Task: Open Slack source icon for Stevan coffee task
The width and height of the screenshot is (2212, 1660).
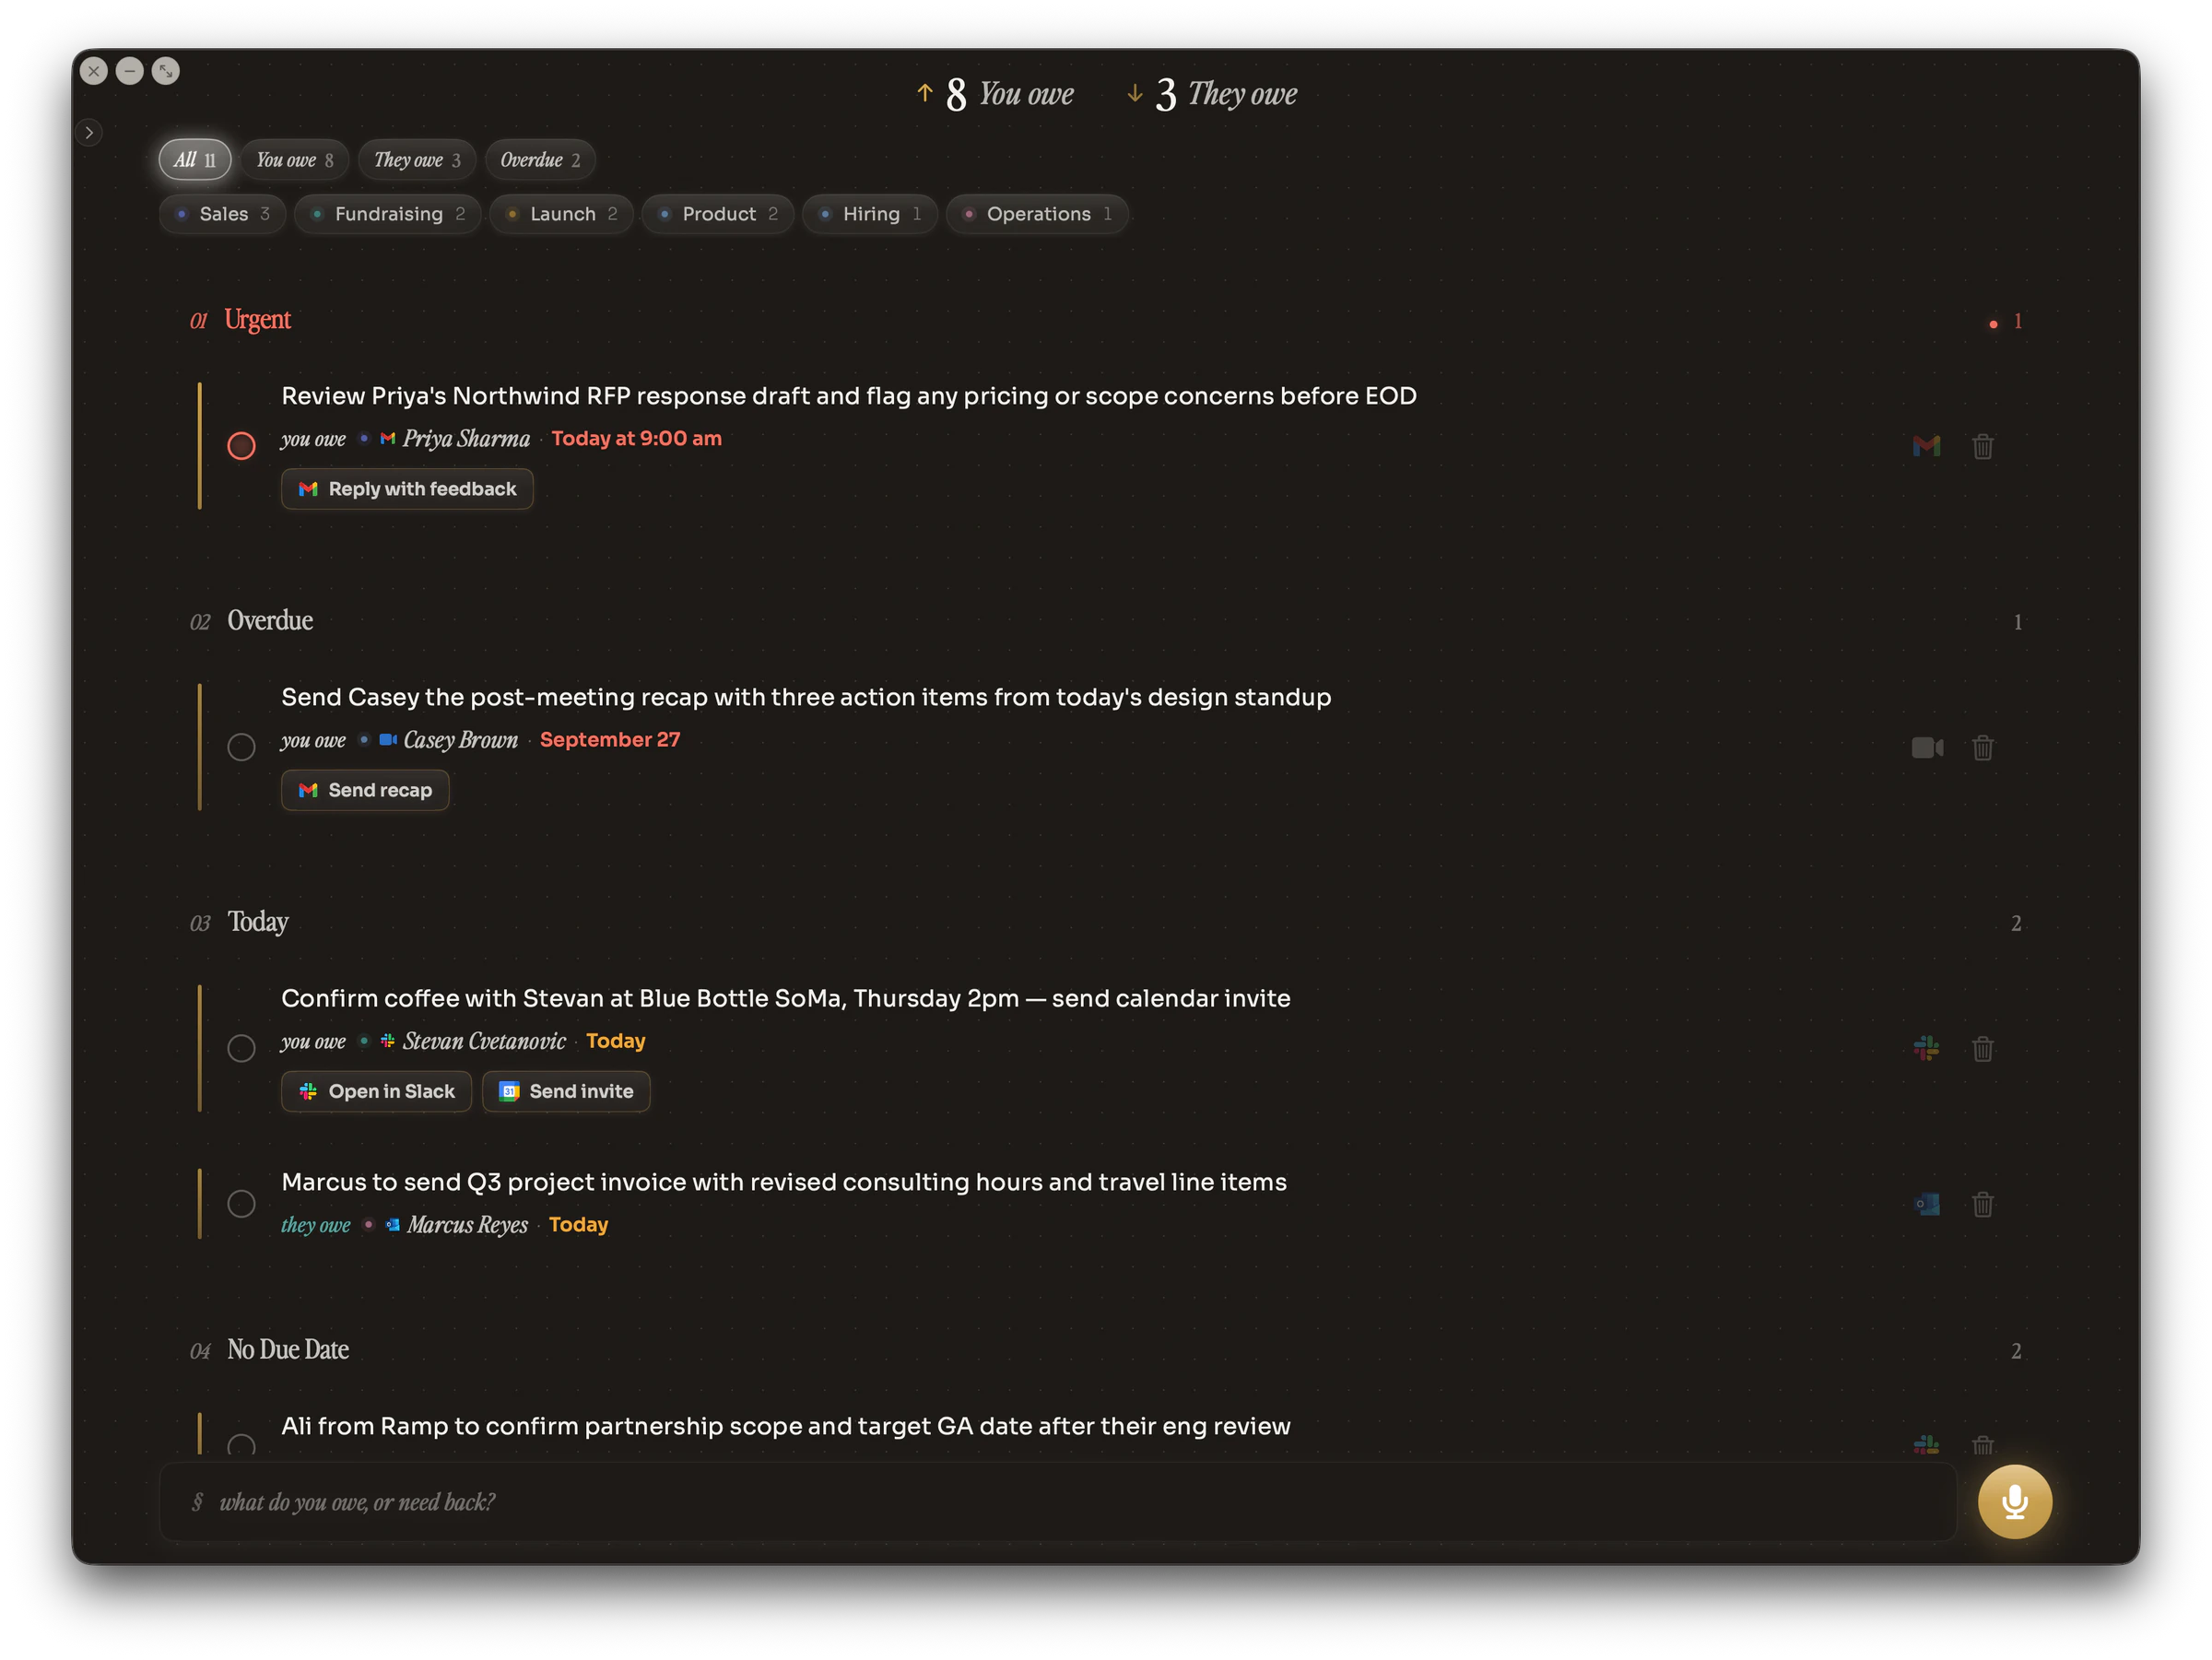Action: point(1926,1048)
